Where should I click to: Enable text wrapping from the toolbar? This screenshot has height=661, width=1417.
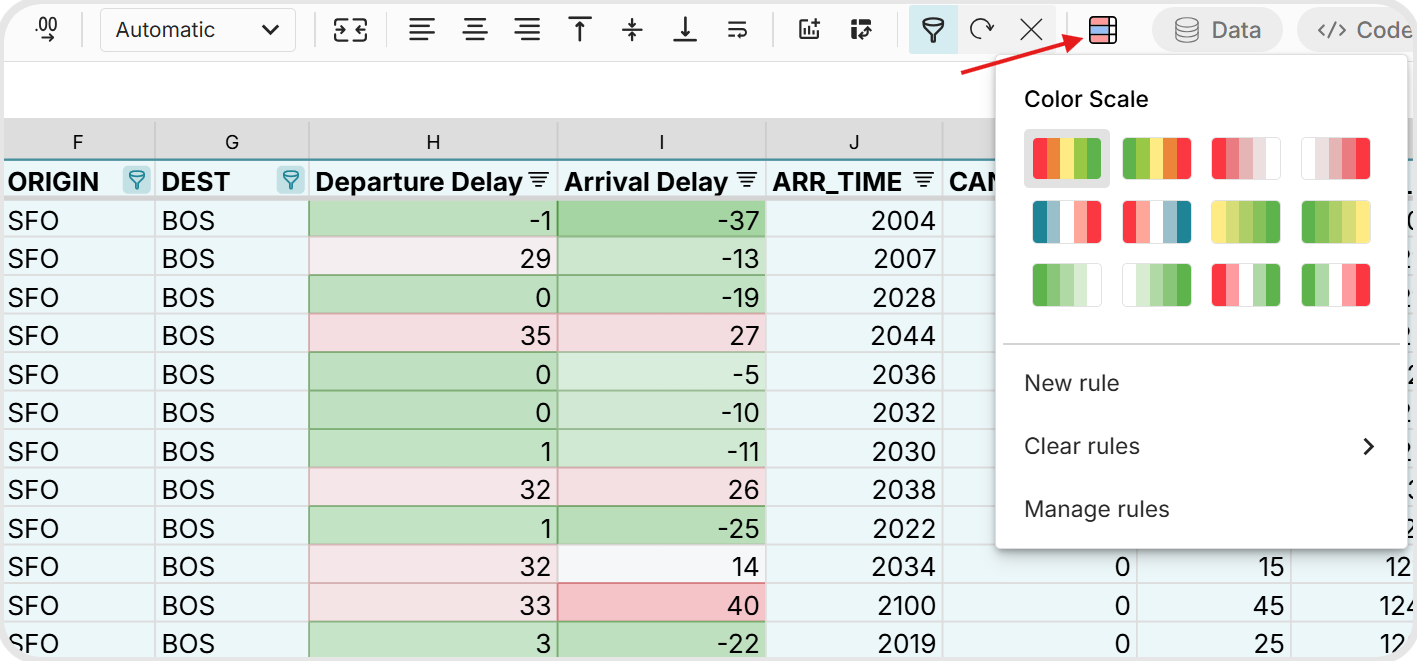click(x=737, y=29)
